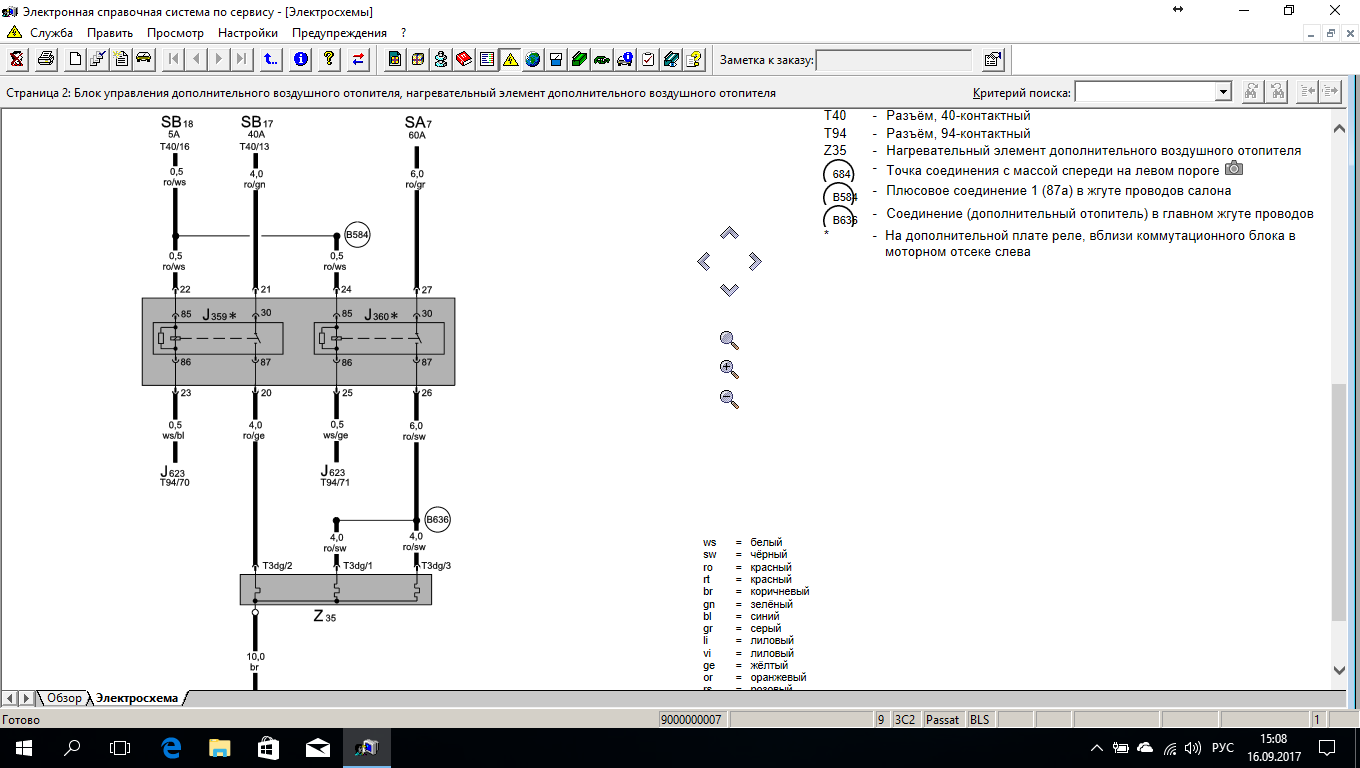Viewport: 1360px width, 768px height.
Task: Click the printer icon in the toolbar
Action: click(x=46, y=59)
